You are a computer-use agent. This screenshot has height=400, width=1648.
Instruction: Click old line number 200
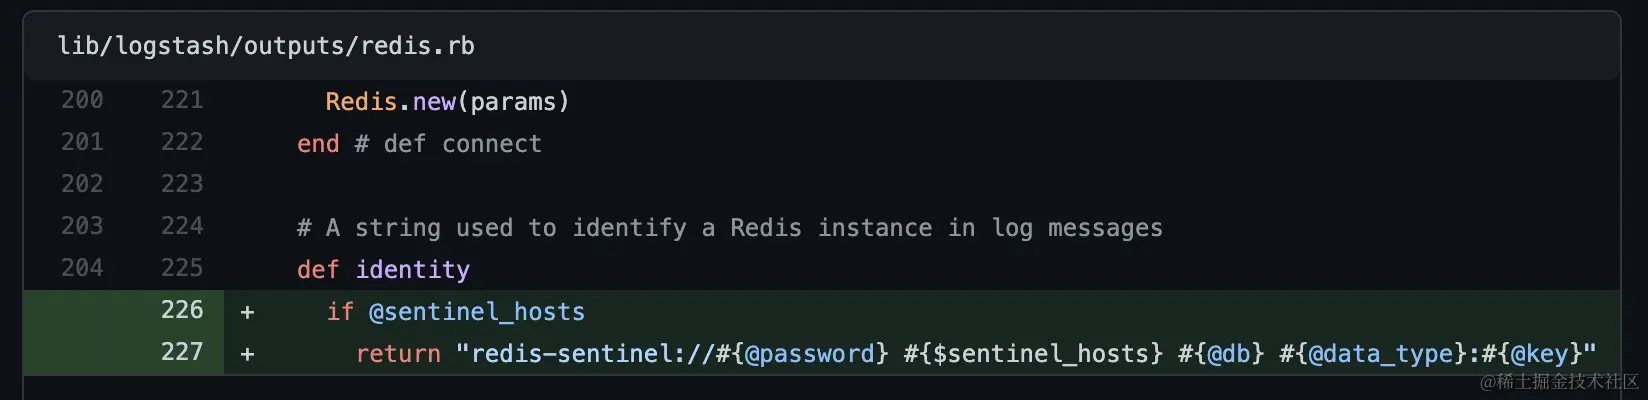(x=82, y=100)
